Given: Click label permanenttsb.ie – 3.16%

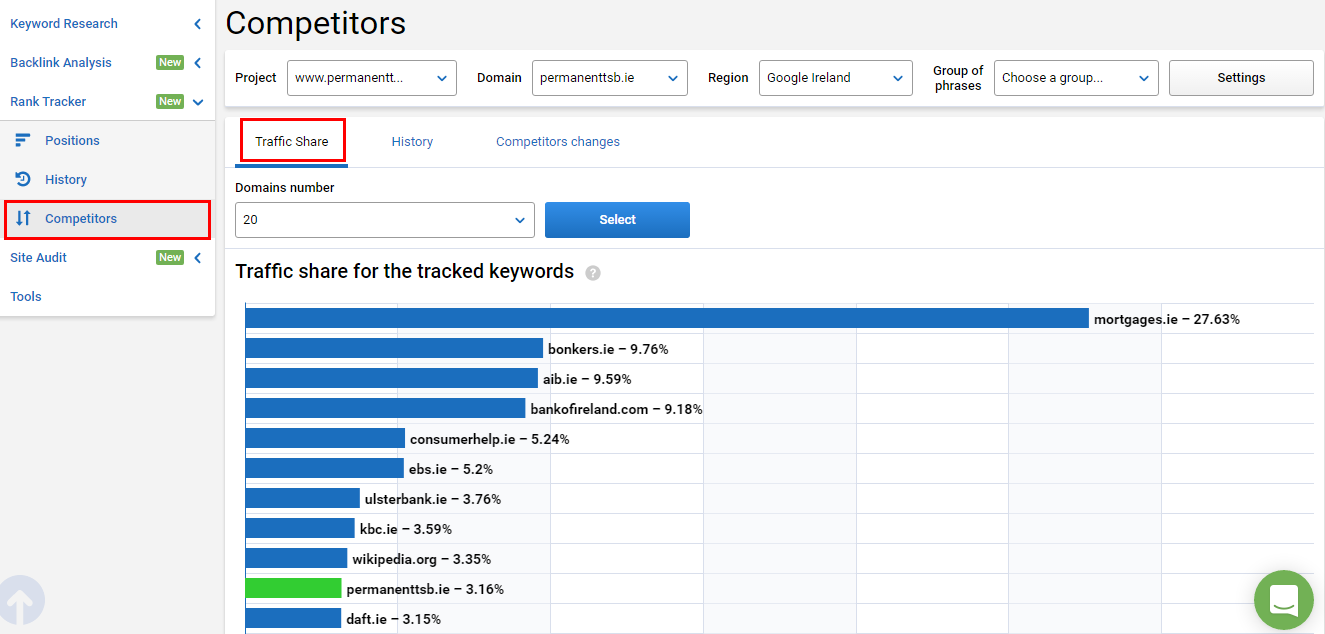Looking at the screenshot, I should coord(425,589).
